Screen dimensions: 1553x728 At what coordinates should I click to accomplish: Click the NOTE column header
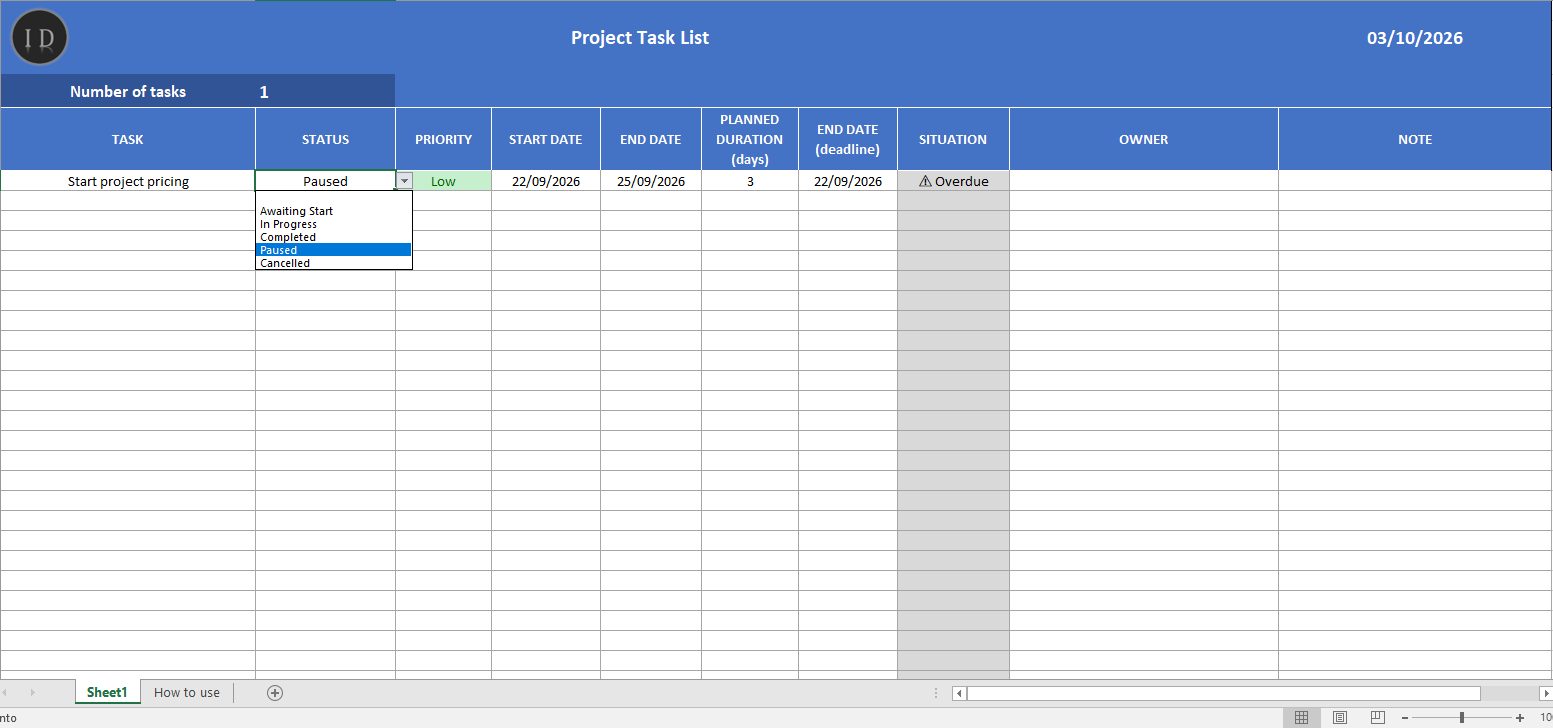coord(1415,139)
